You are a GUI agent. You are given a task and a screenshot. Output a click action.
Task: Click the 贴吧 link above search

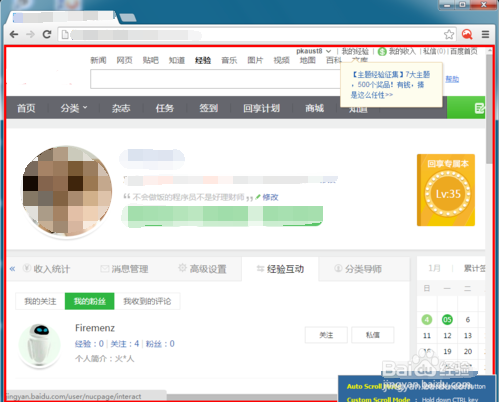pyautogui.click(x=151, y=60)
